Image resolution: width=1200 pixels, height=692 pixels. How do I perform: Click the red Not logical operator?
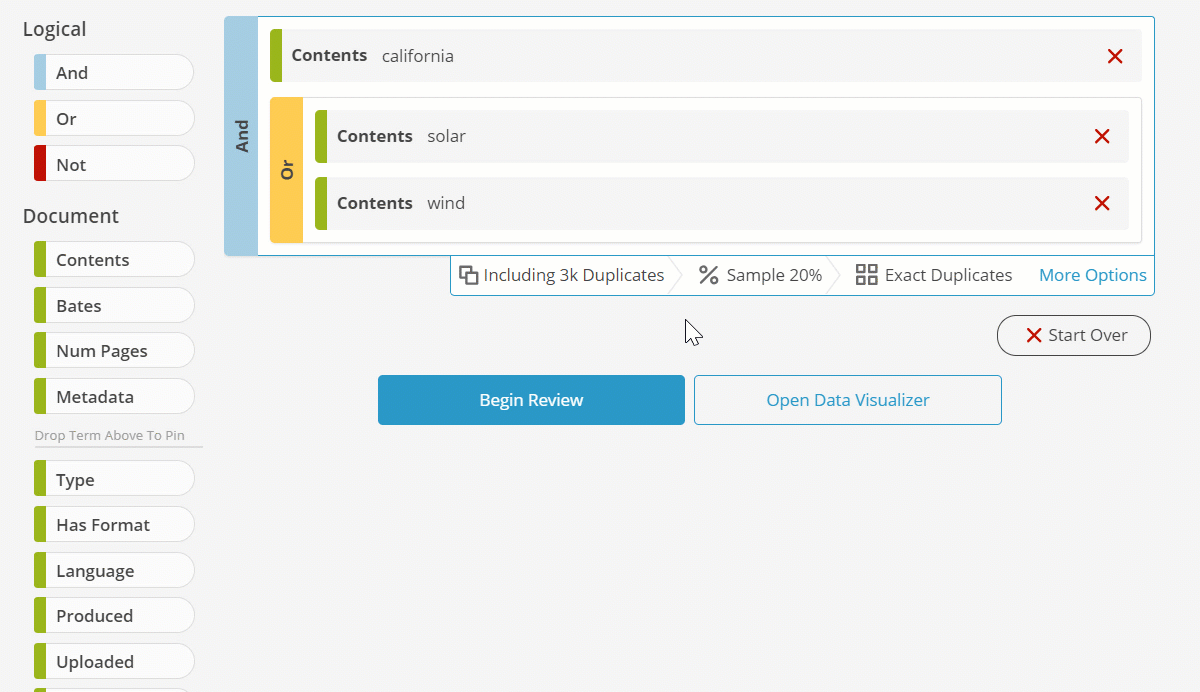71,165
